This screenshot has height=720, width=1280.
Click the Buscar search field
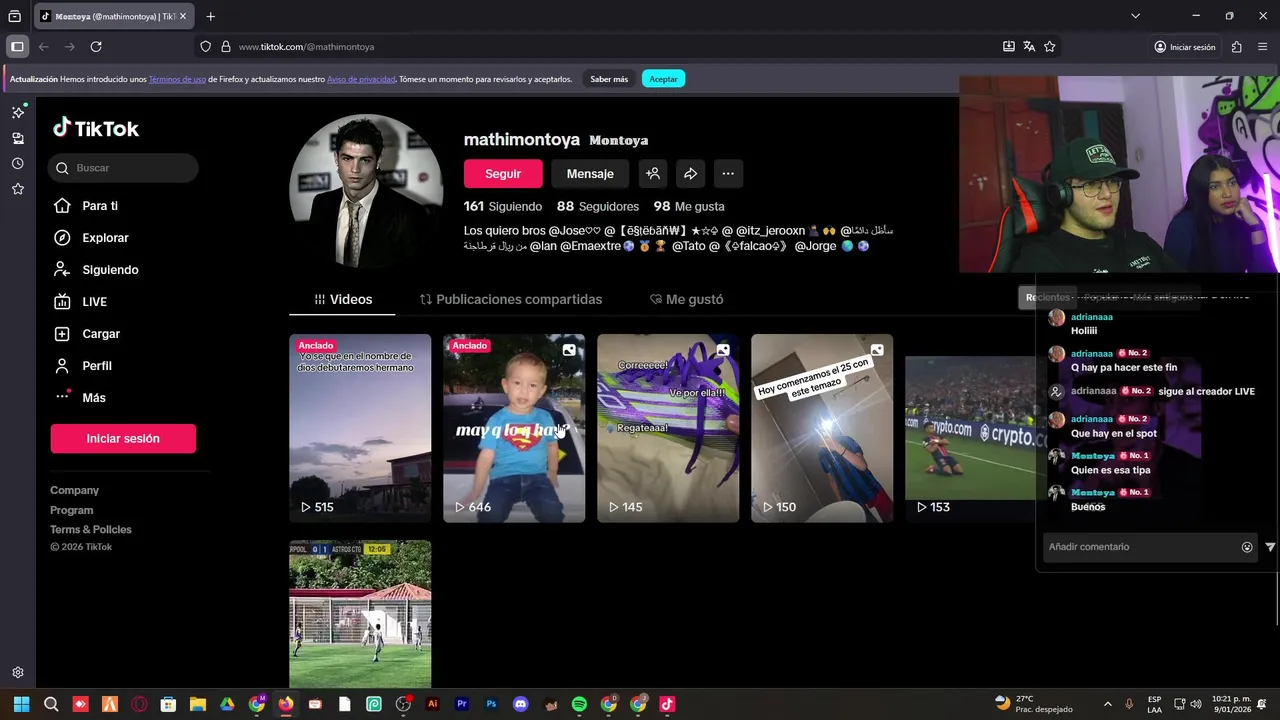(x=123, y=168)
